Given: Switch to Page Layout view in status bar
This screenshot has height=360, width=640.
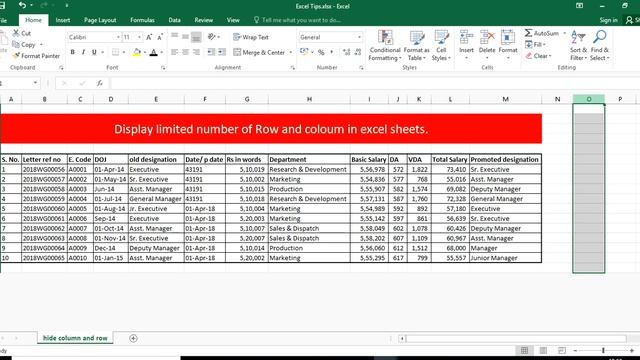Looking at the screenshot, I should pyautogui.click(x=543, y=350).
